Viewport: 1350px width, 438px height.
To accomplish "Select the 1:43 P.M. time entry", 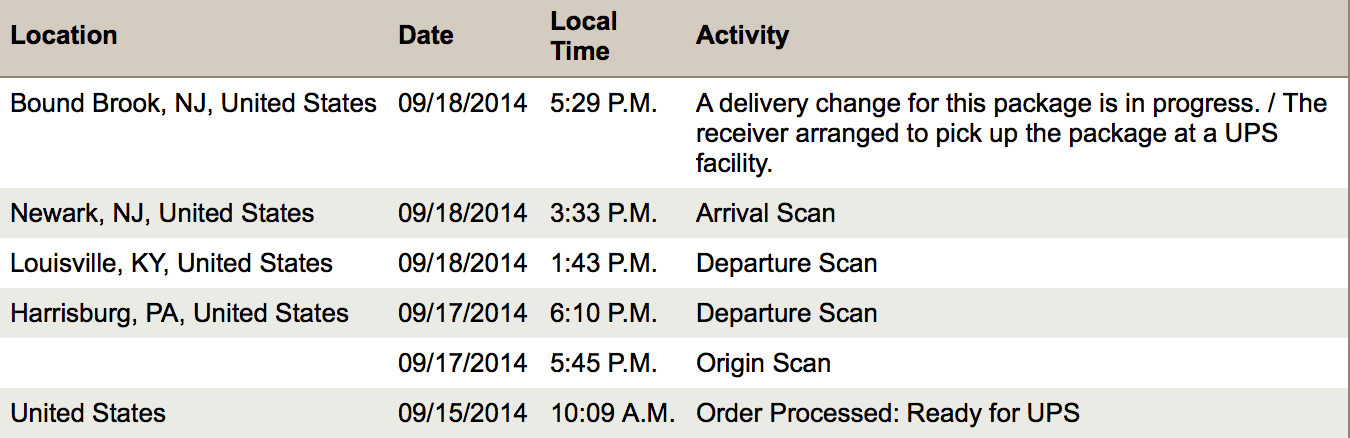I will click(x=603, y=263).
